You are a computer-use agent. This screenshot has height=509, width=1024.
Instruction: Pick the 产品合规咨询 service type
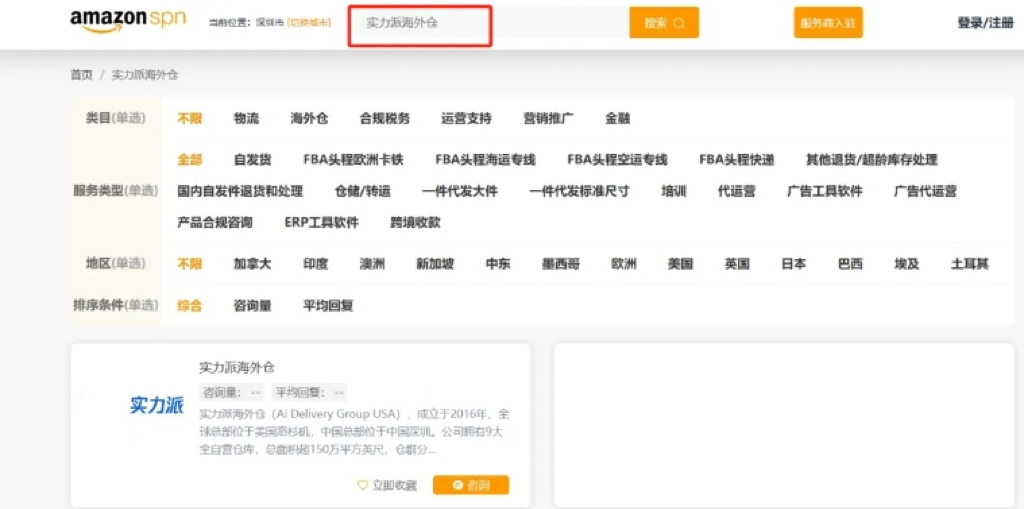215,222
